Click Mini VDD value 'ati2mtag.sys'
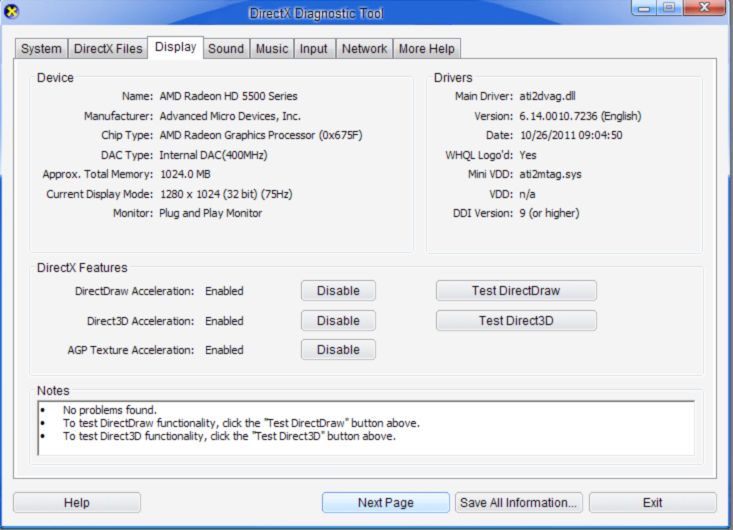The image size is (733, 530). 550,174
